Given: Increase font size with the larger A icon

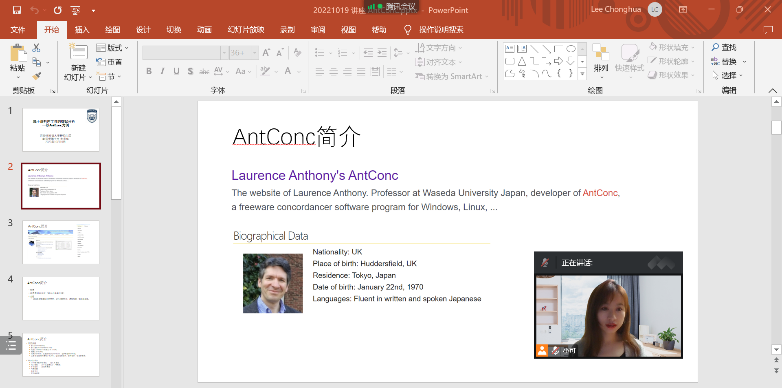Looking at the screenshot, I should tap(266, 53).
